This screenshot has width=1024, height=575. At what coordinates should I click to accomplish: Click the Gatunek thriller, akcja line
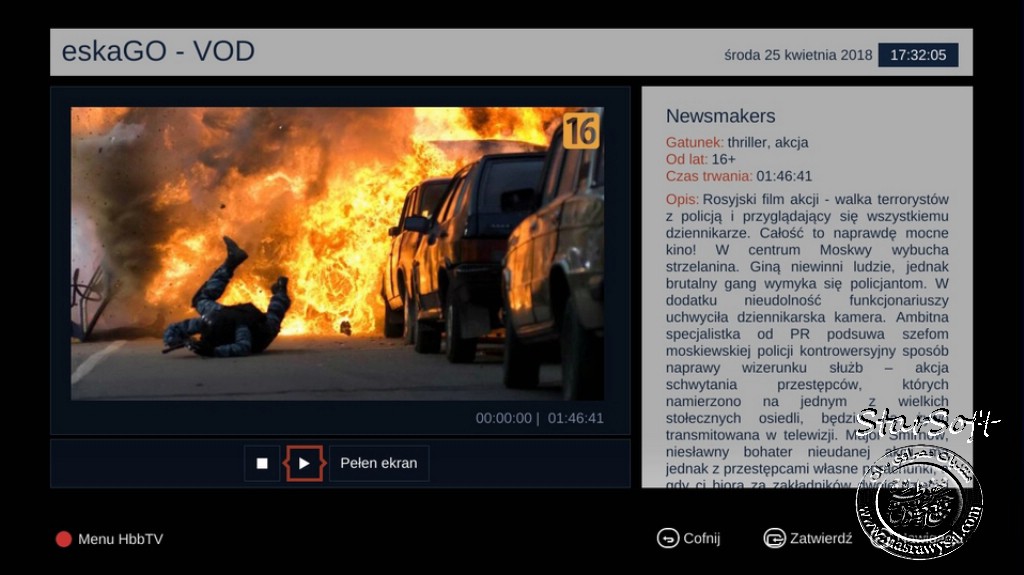pyautogui.click(x=737, y=142)
